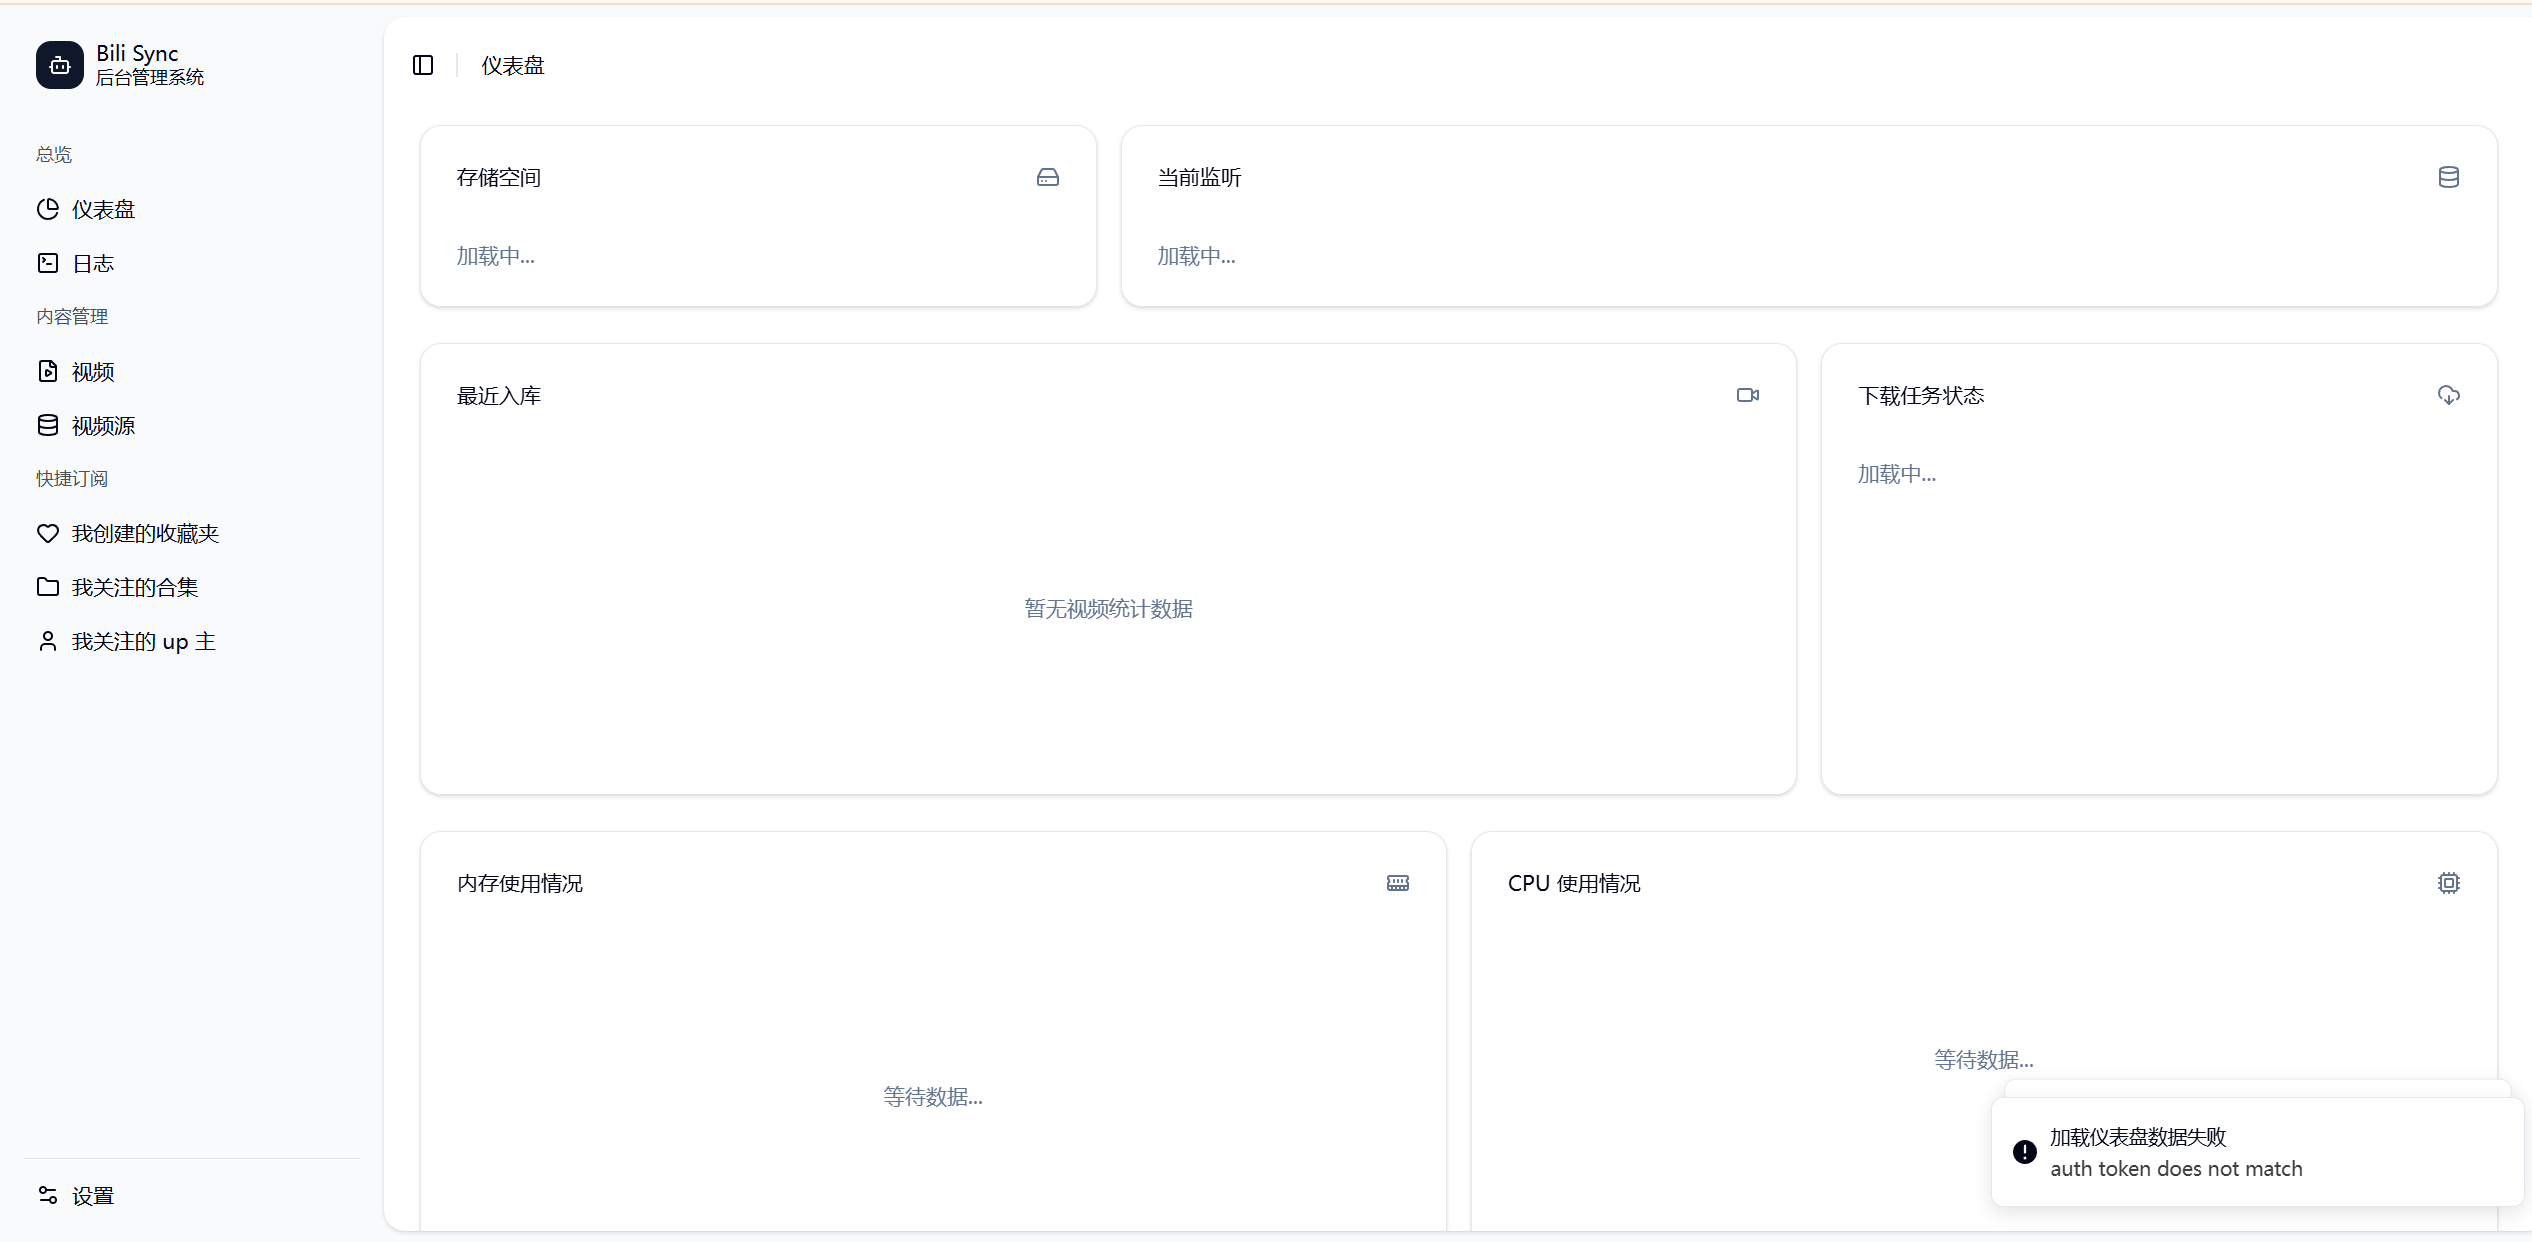The image size is (2532, 1242).
Task: Open the 日志 logs page
Action: click(93, 263)
